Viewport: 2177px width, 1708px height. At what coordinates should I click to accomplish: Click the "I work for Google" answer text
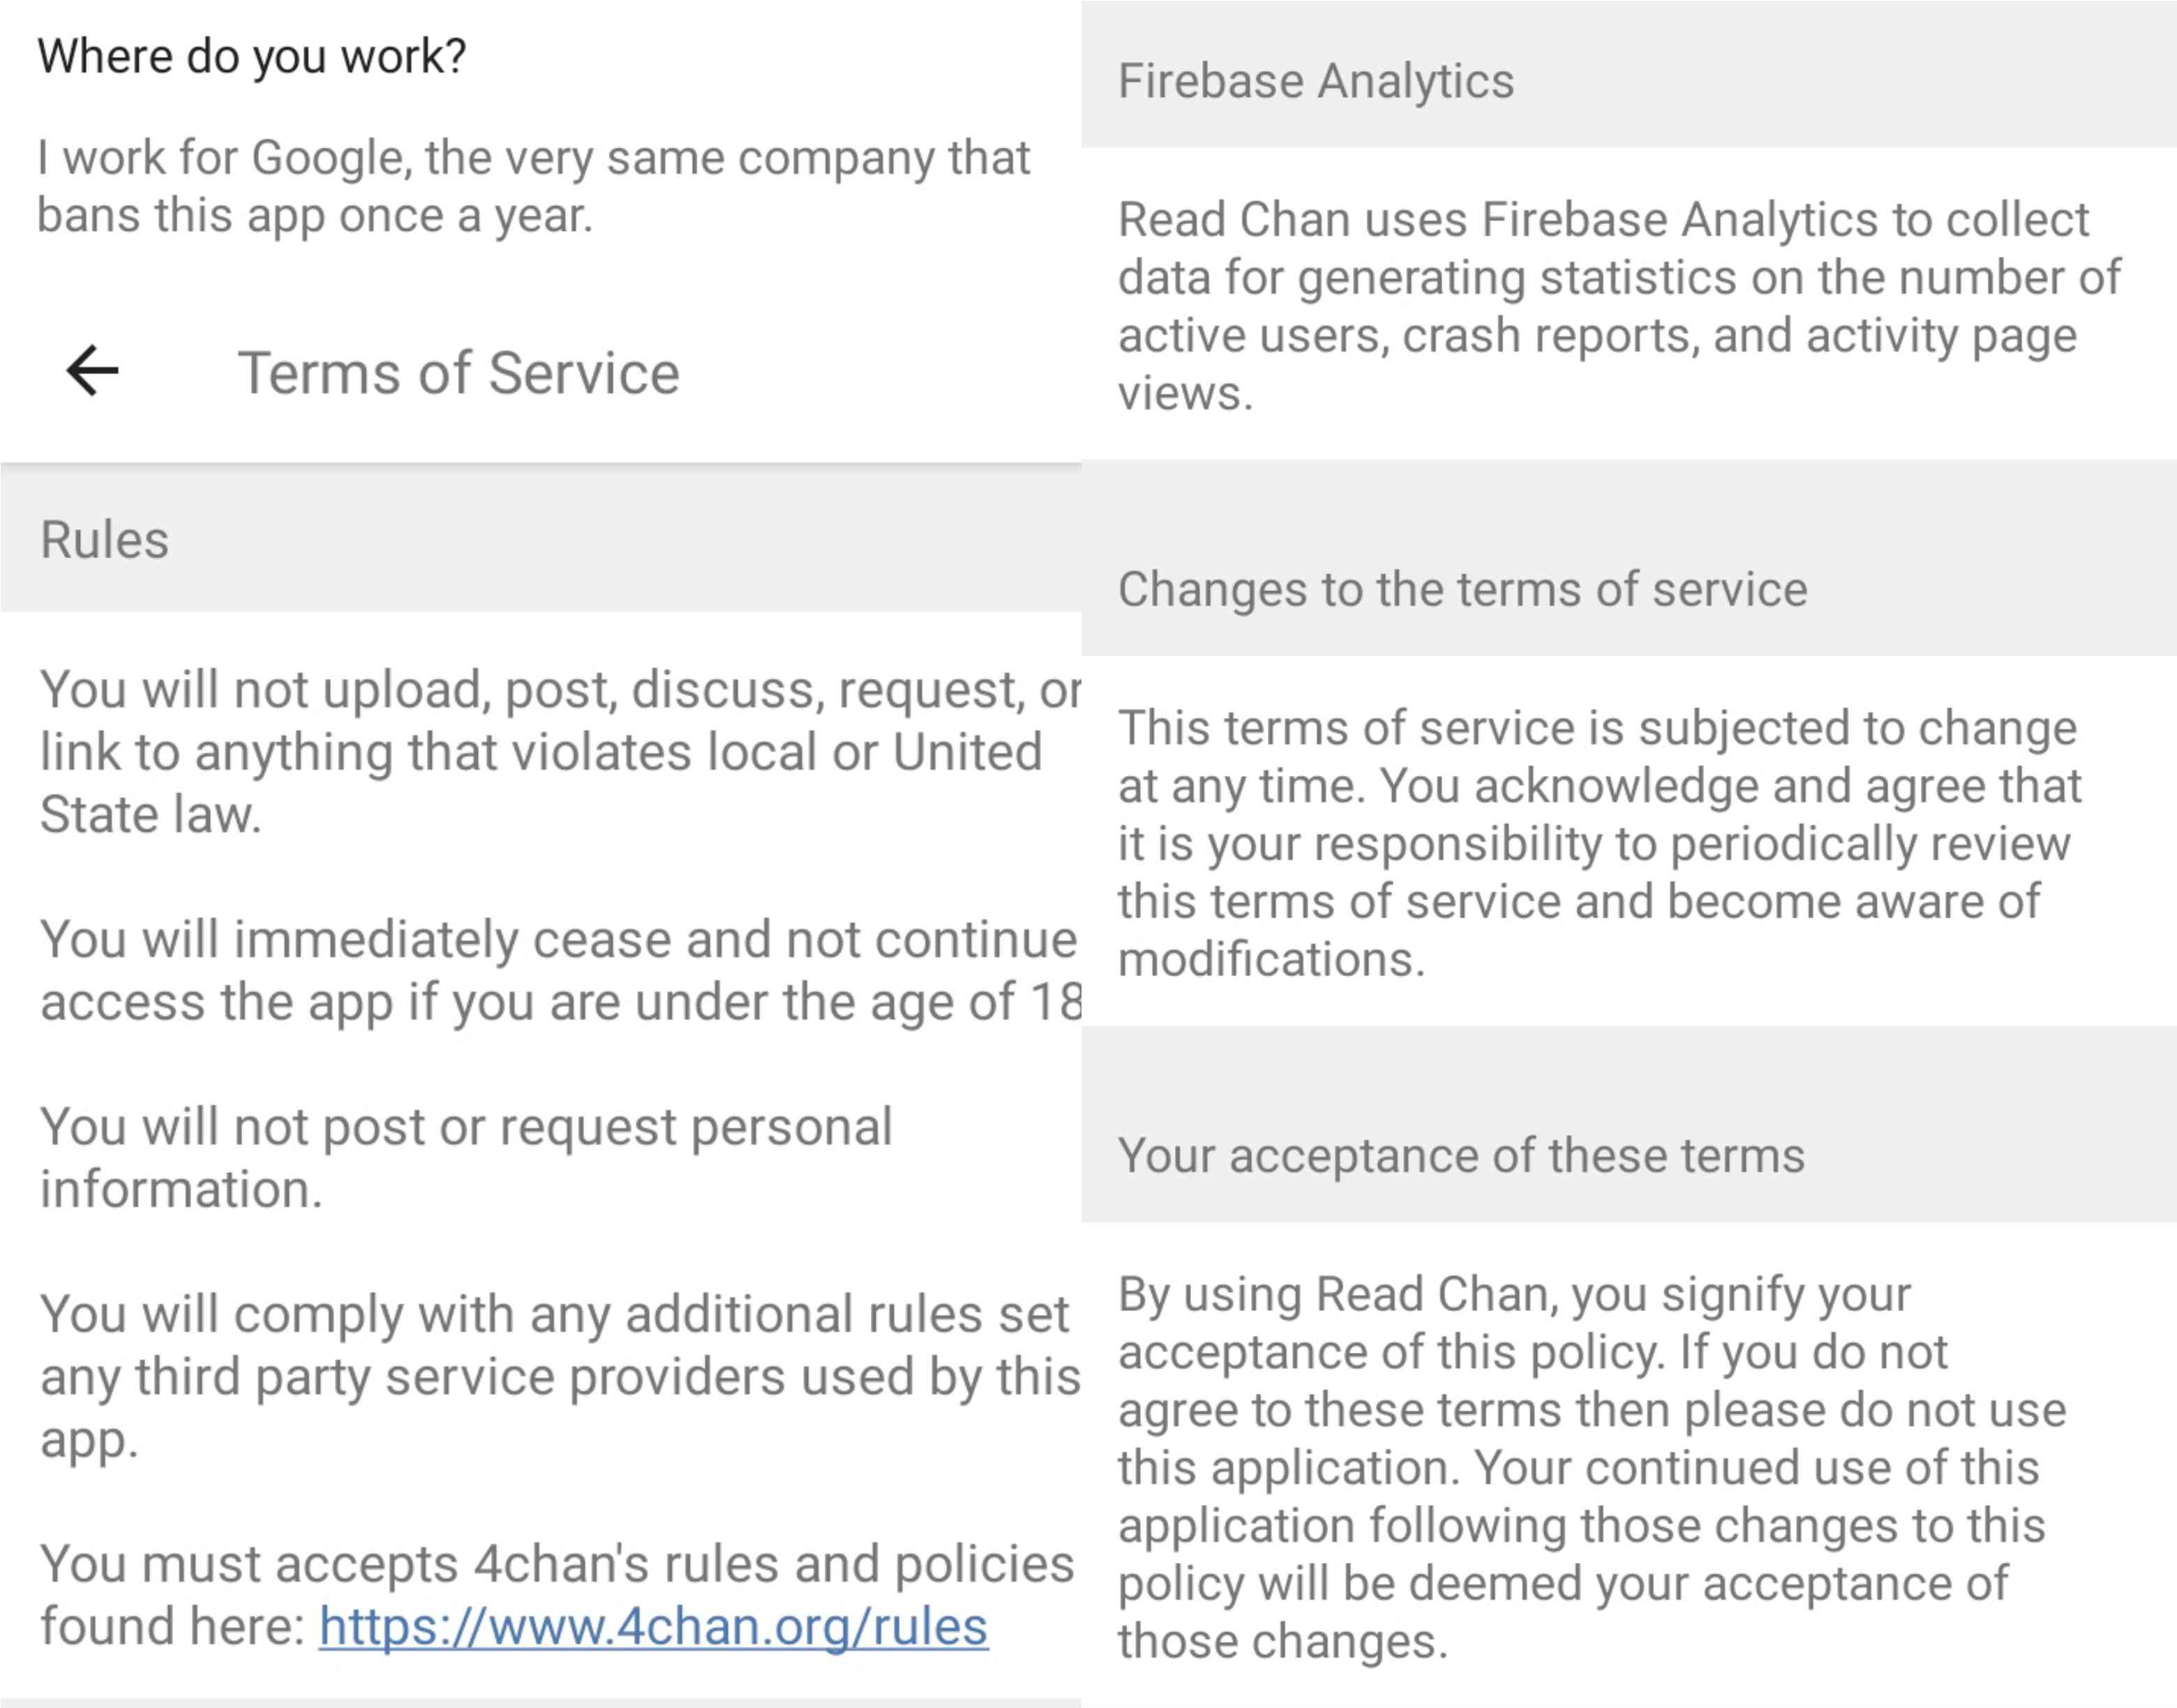point(533,186)
